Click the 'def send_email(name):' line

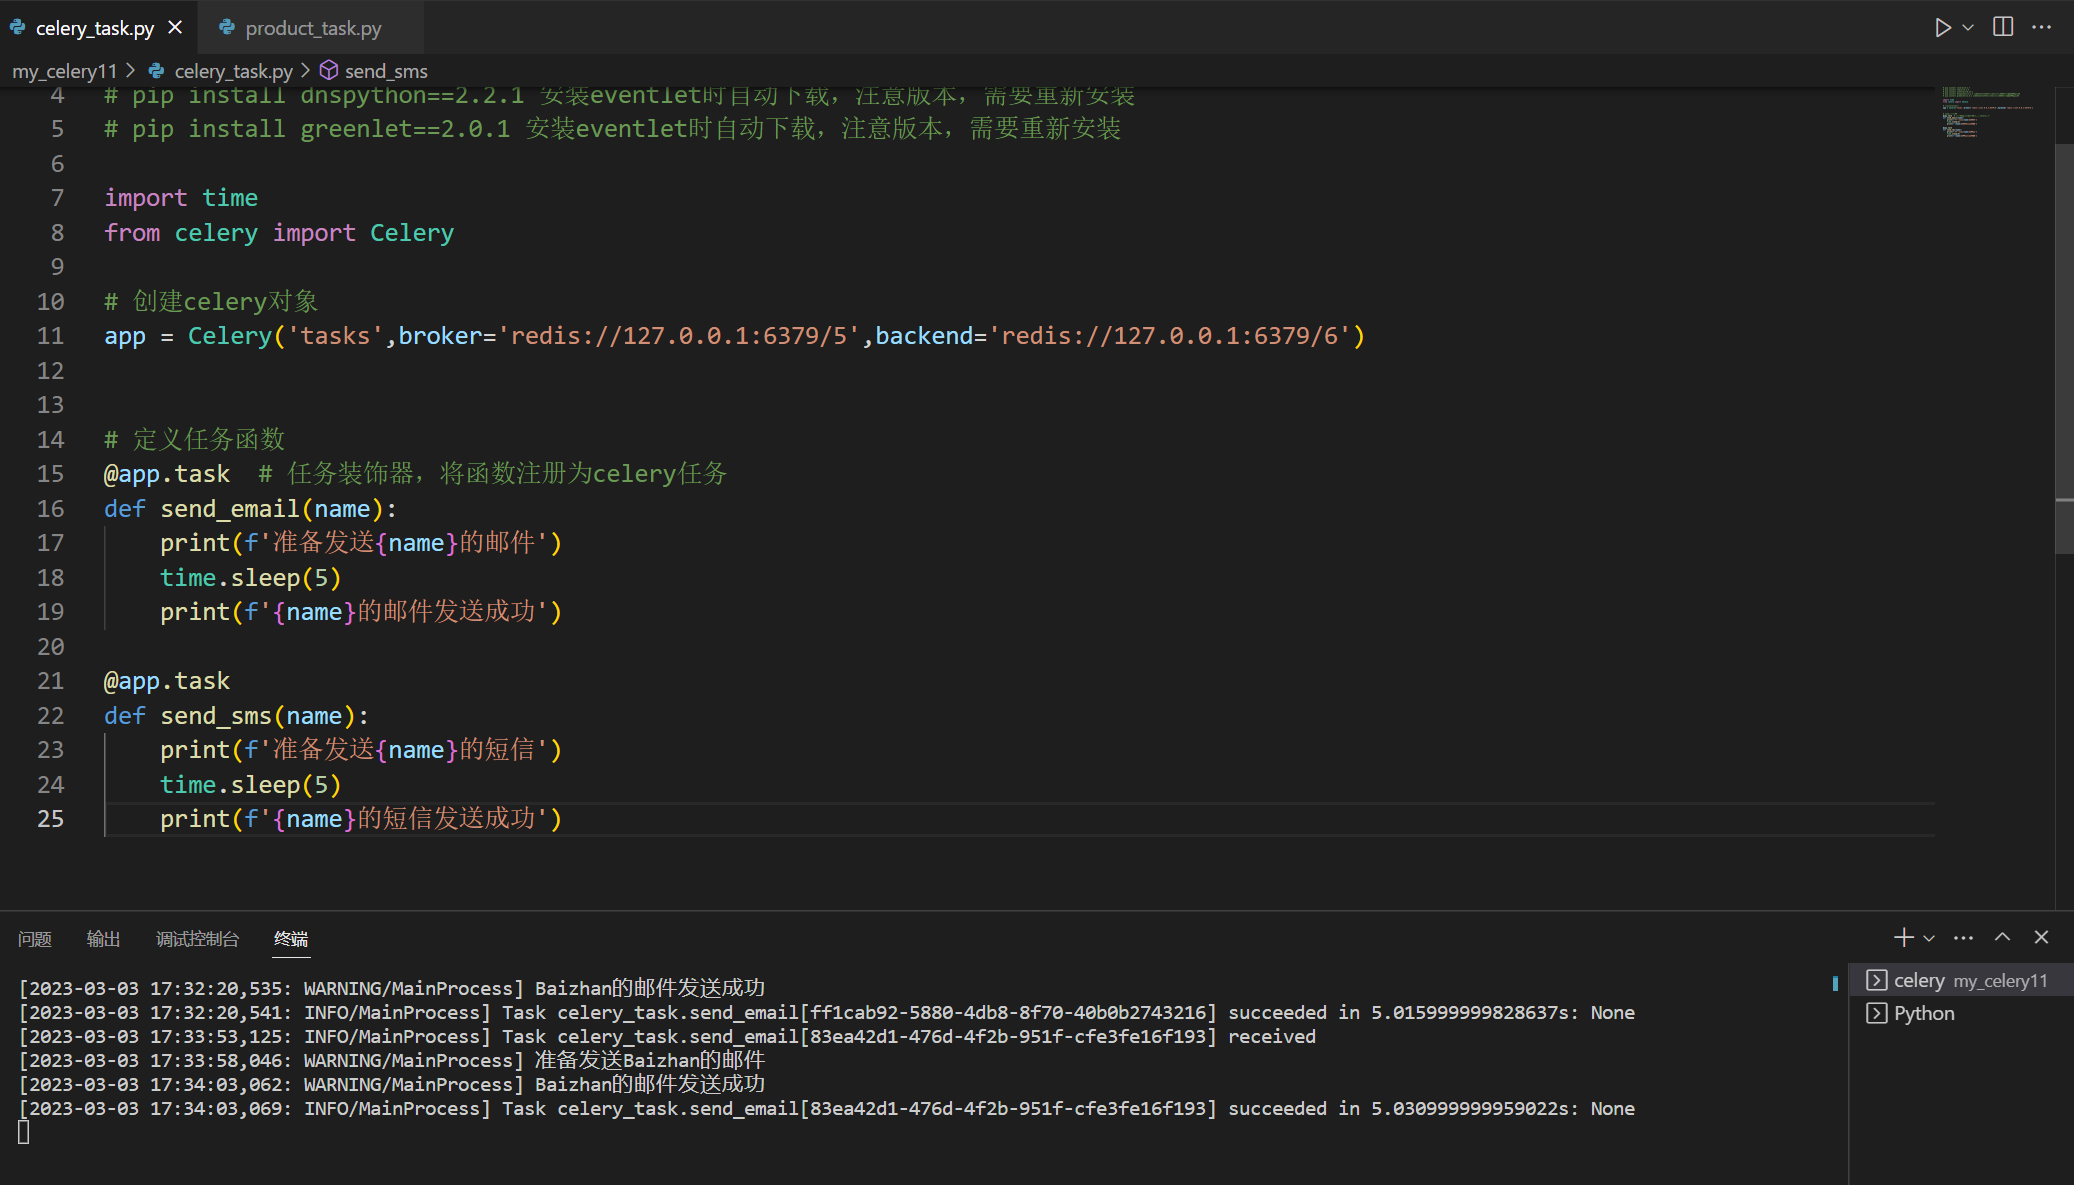(x=250, y=509)
